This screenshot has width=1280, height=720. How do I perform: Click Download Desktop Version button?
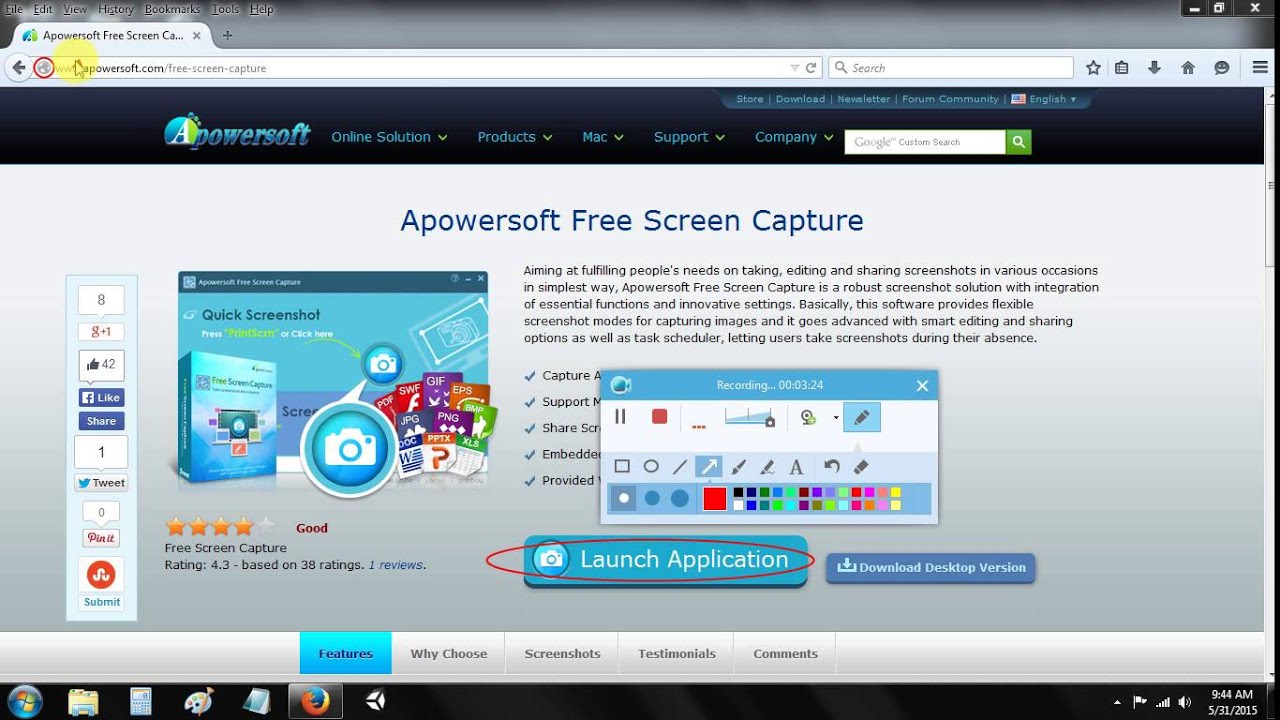931,567
